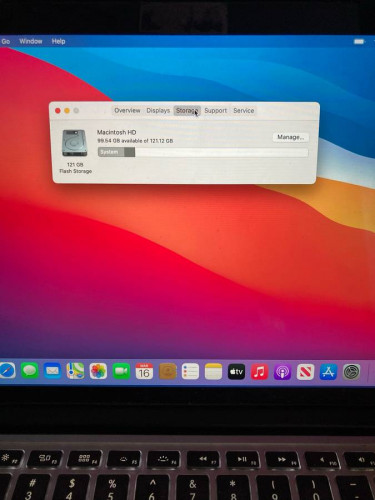Switch to the Displays tab
This screenshot has height=500, width=375.
(158, 111)
